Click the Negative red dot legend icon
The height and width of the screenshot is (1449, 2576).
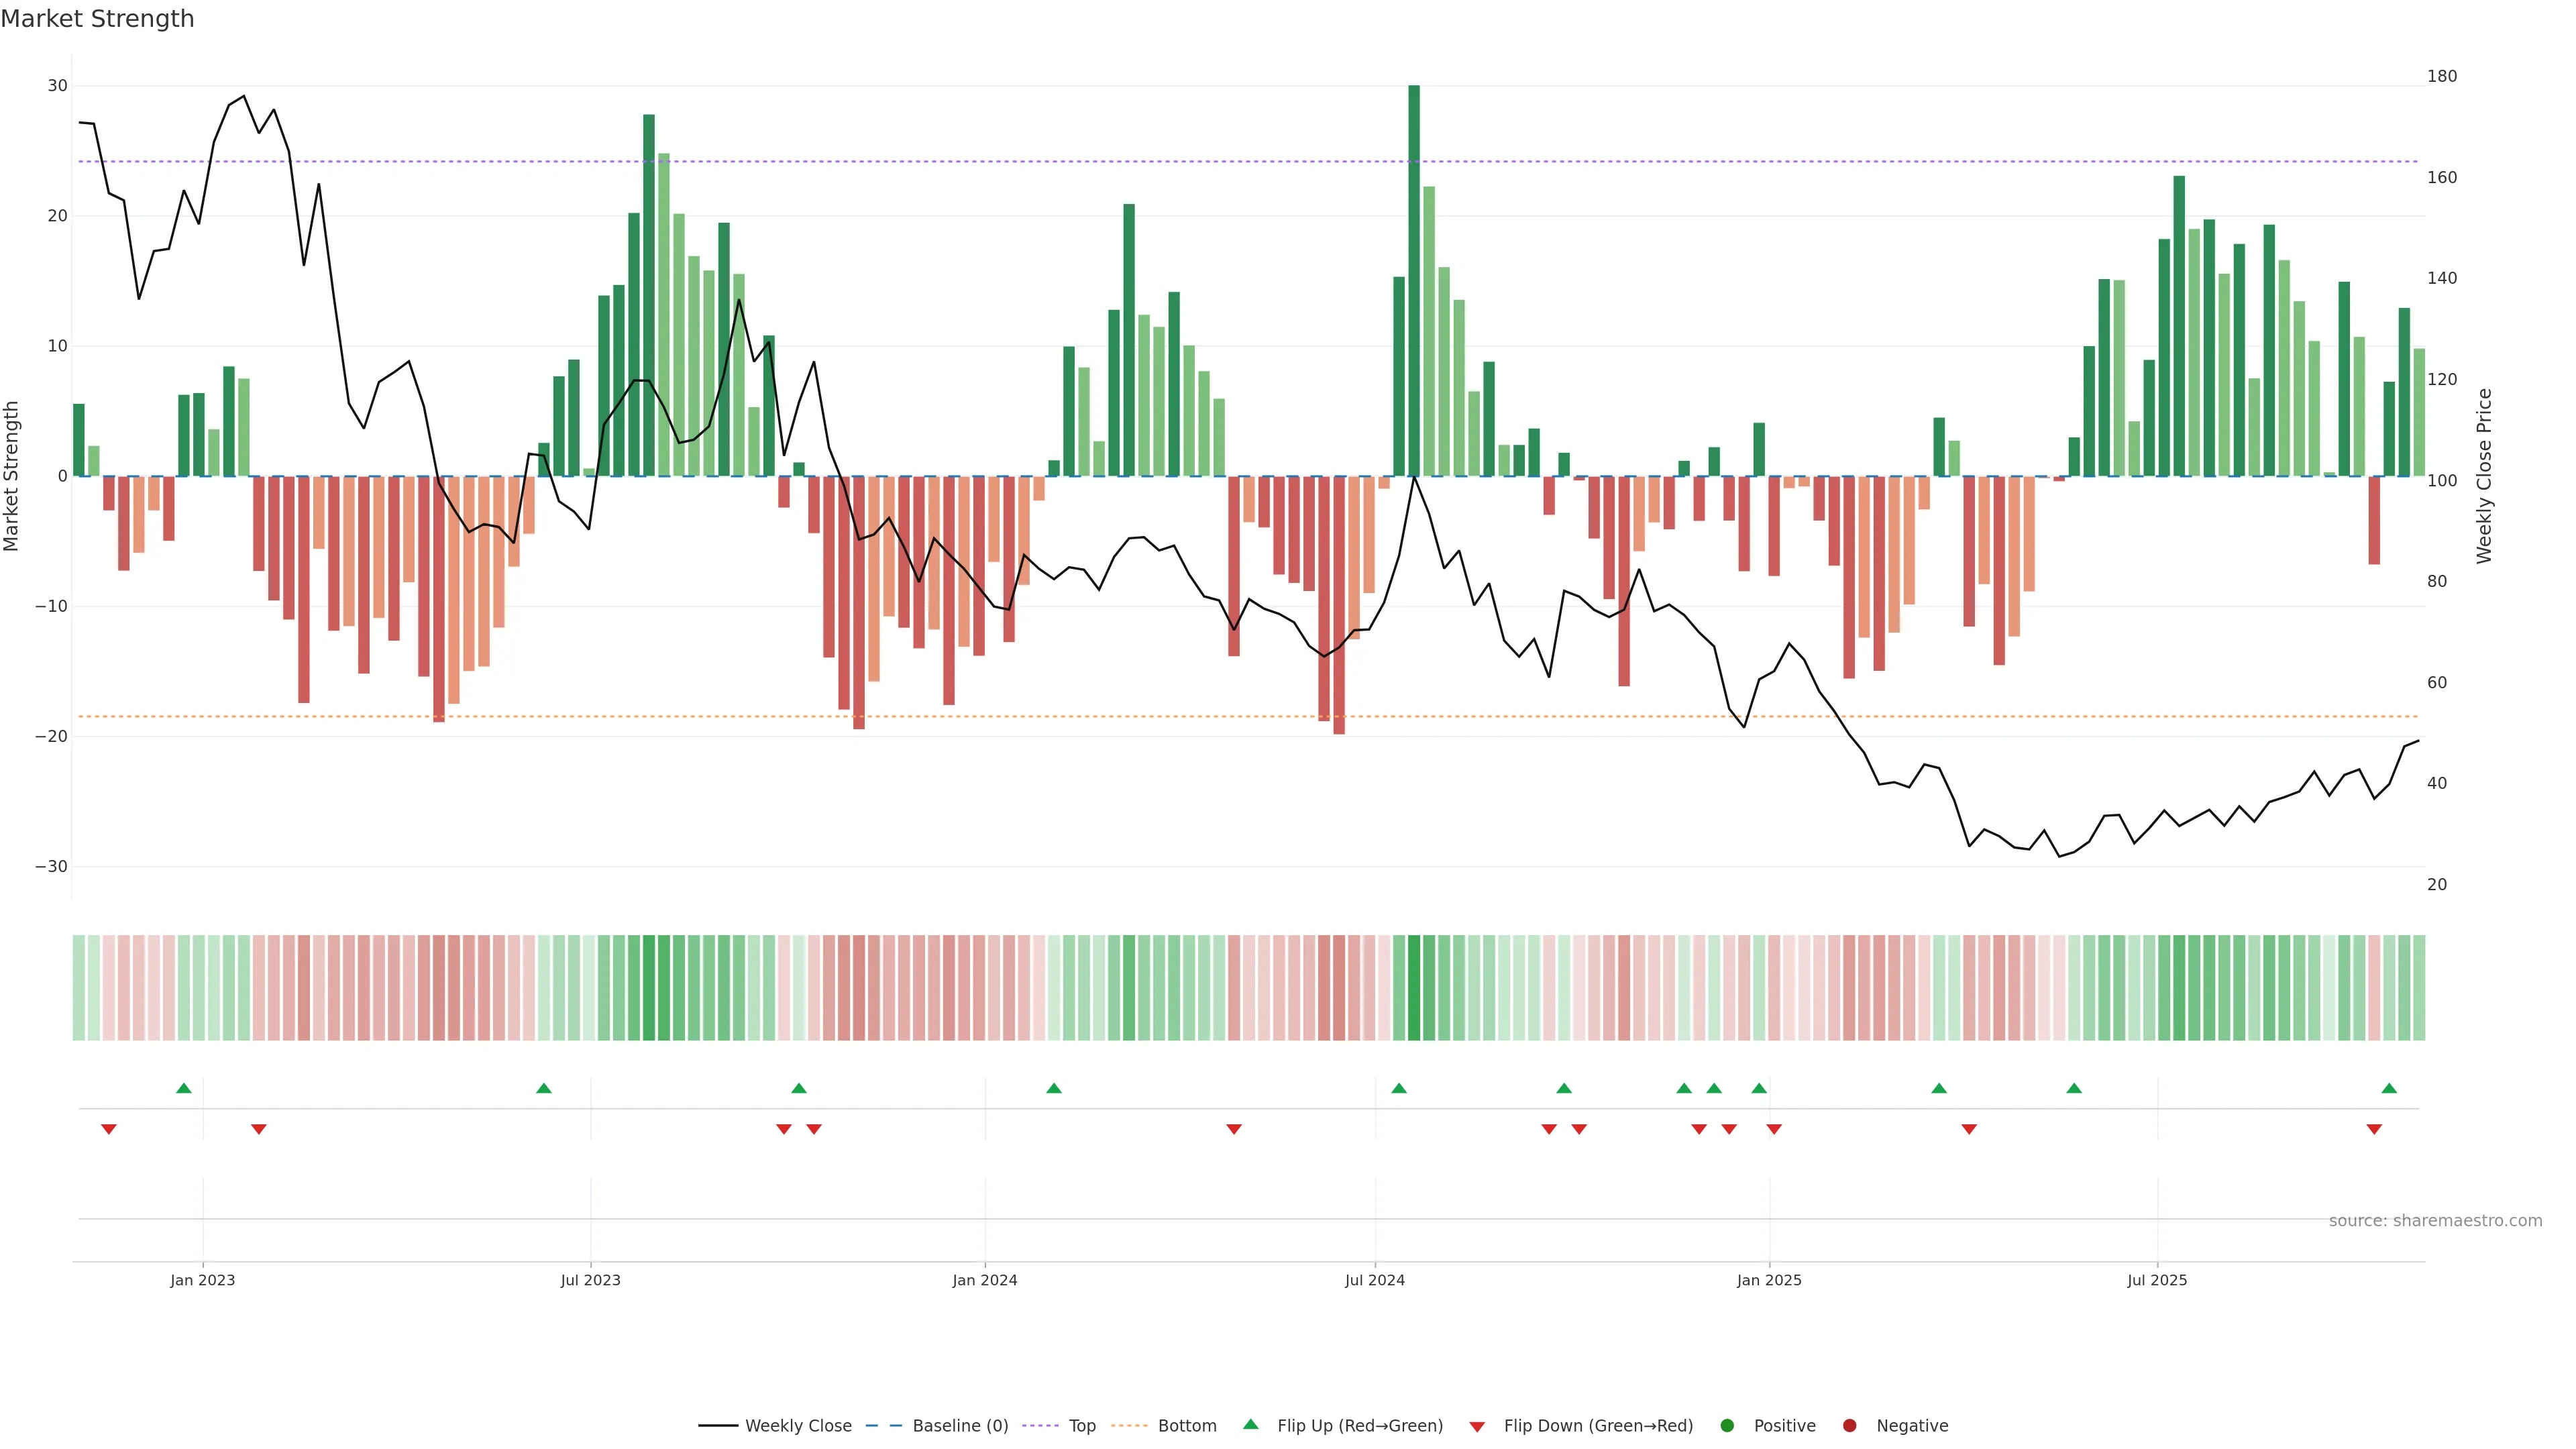tap(1849, 1425)
